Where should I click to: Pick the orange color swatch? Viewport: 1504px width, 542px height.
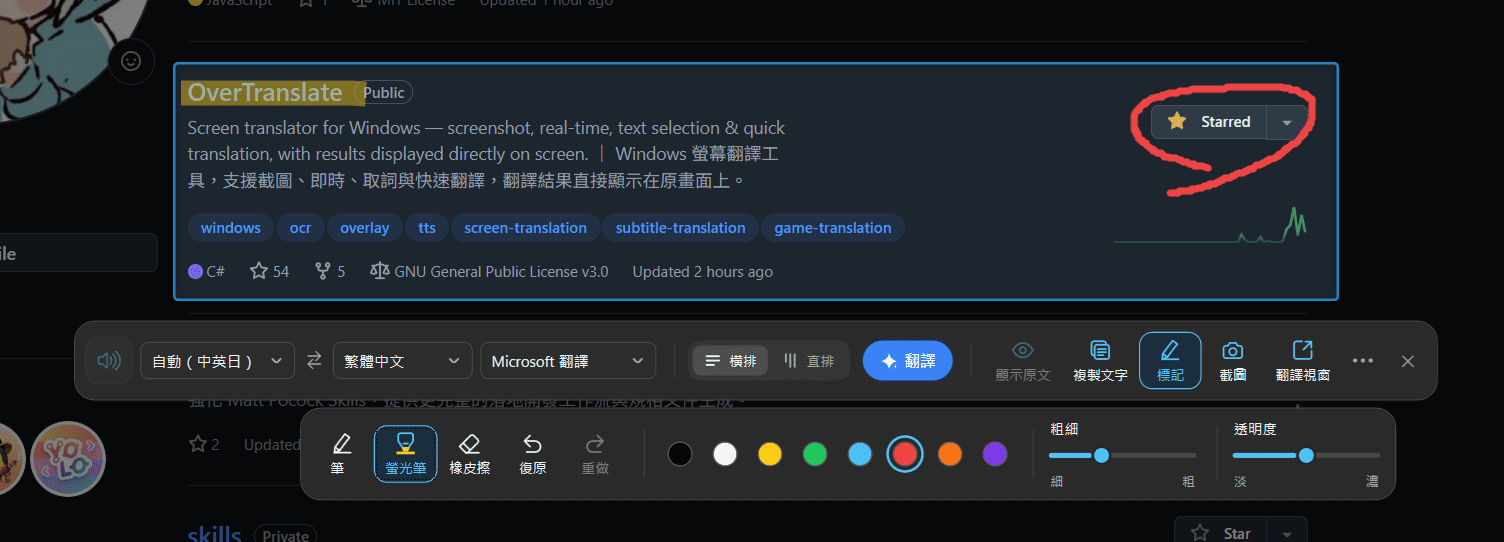[x=950, y=454]
